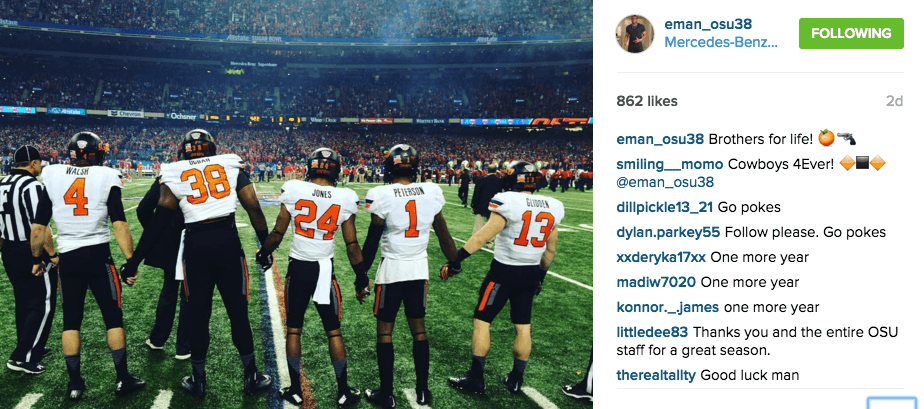This screenshot has height=409, width=924.
Task: Open the Mercedes-Benz location link
Action: pyautogui.click(x=721, y=43)
